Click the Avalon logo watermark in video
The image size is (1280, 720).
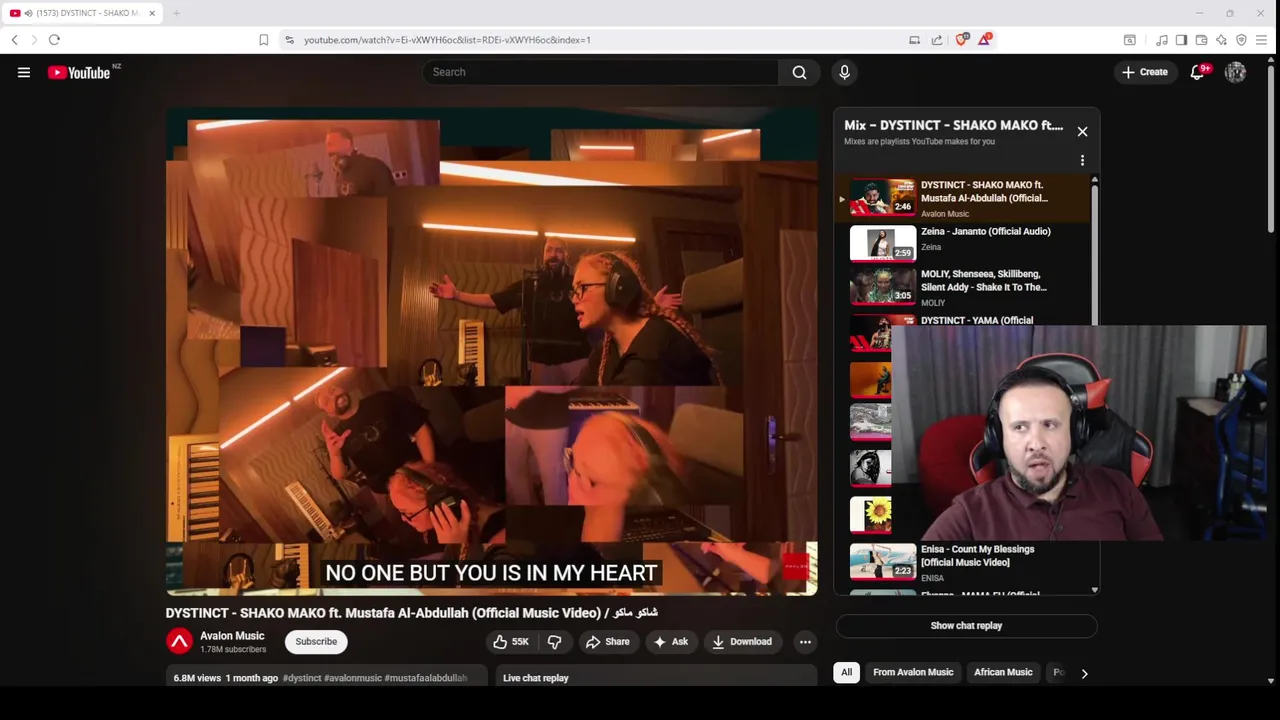point(796,566)
